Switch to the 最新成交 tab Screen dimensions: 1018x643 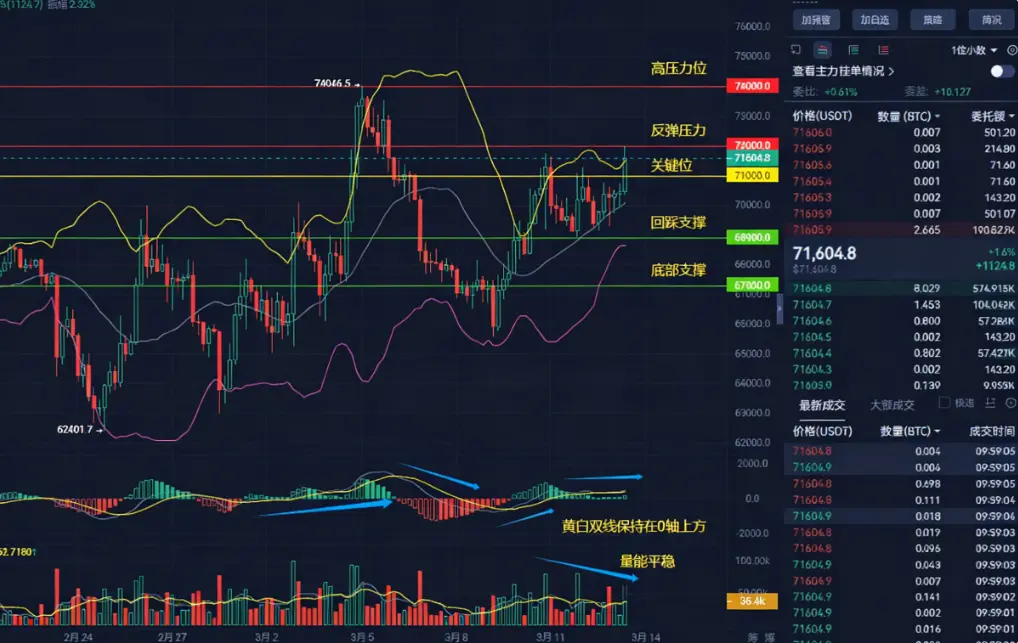[822, 405]
